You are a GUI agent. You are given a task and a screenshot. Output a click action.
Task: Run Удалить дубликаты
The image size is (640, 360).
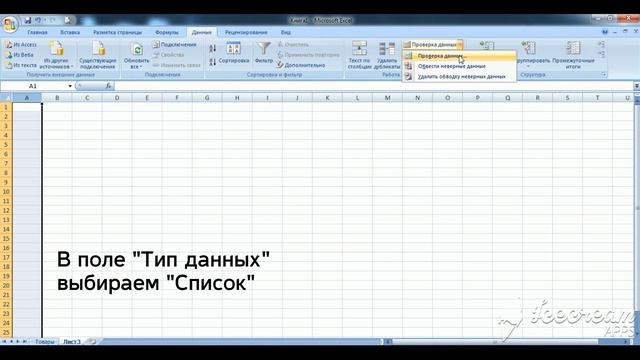(387, 55)
